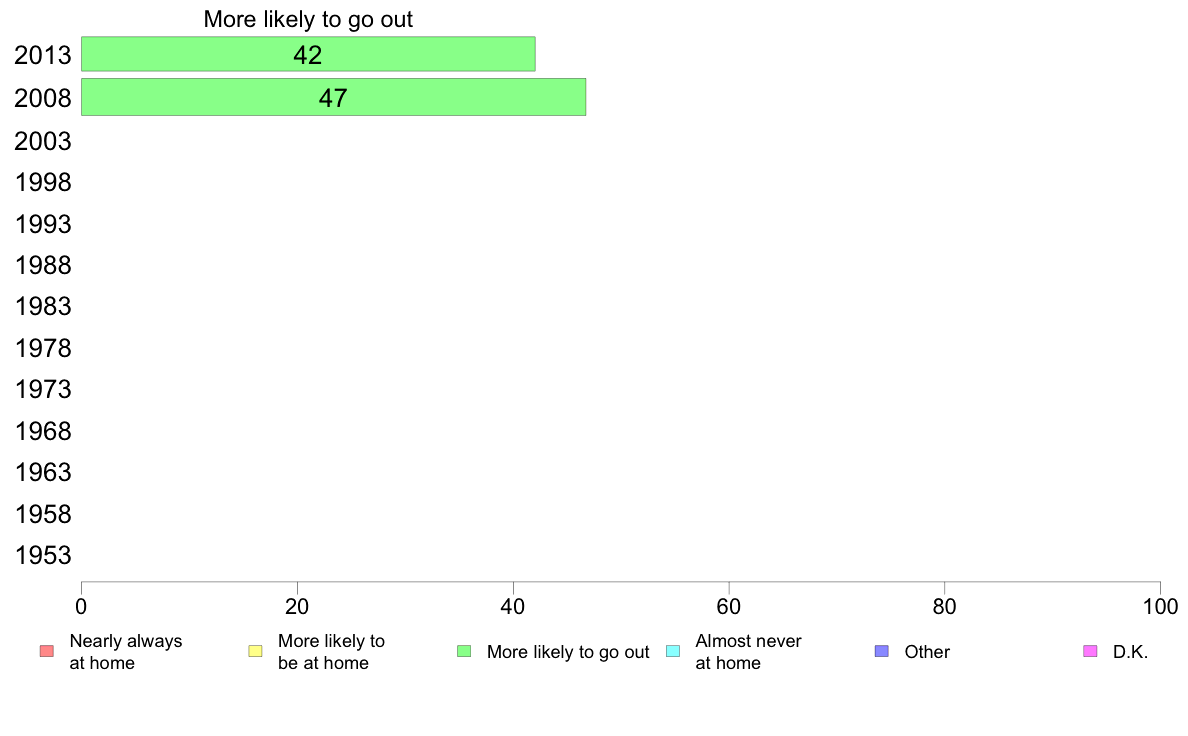Viewport: 1188px width, 736px height.
Task: Select the 2013 green bar labeled 42
Action: 308,54
